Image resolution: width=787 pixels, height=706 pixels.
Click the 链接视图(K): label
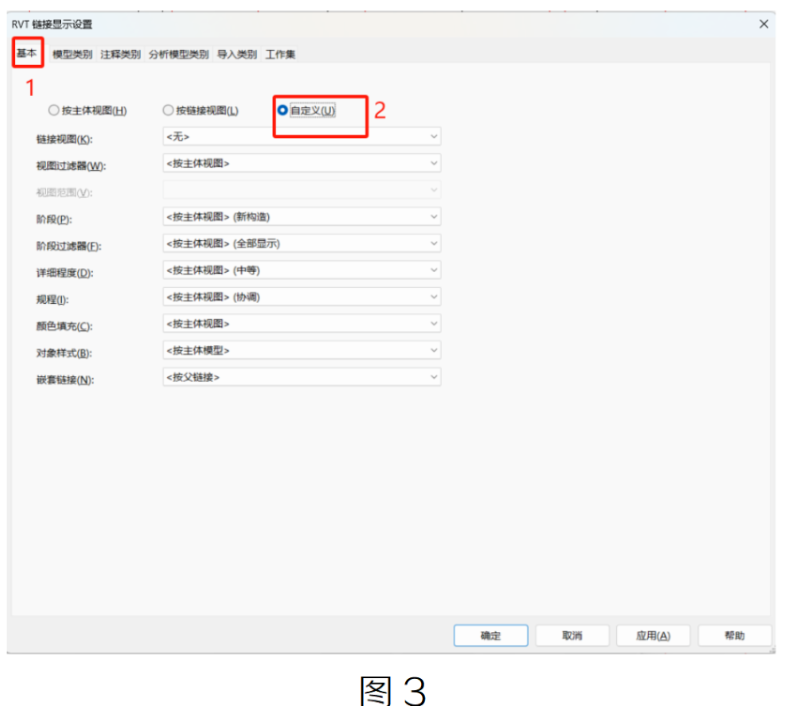click(64, 139)
